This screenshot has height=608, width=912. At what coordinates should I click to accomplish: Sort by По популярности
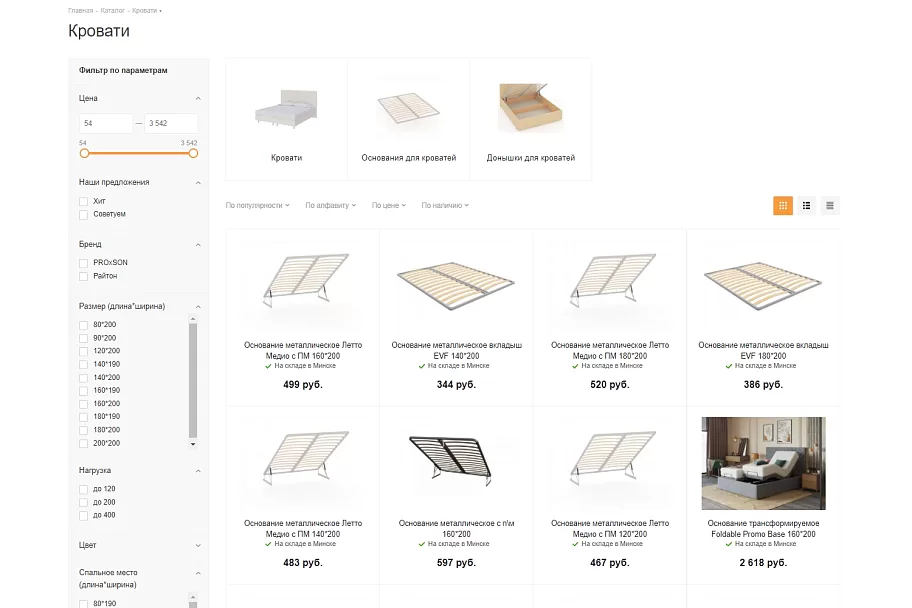pos(257,205)
